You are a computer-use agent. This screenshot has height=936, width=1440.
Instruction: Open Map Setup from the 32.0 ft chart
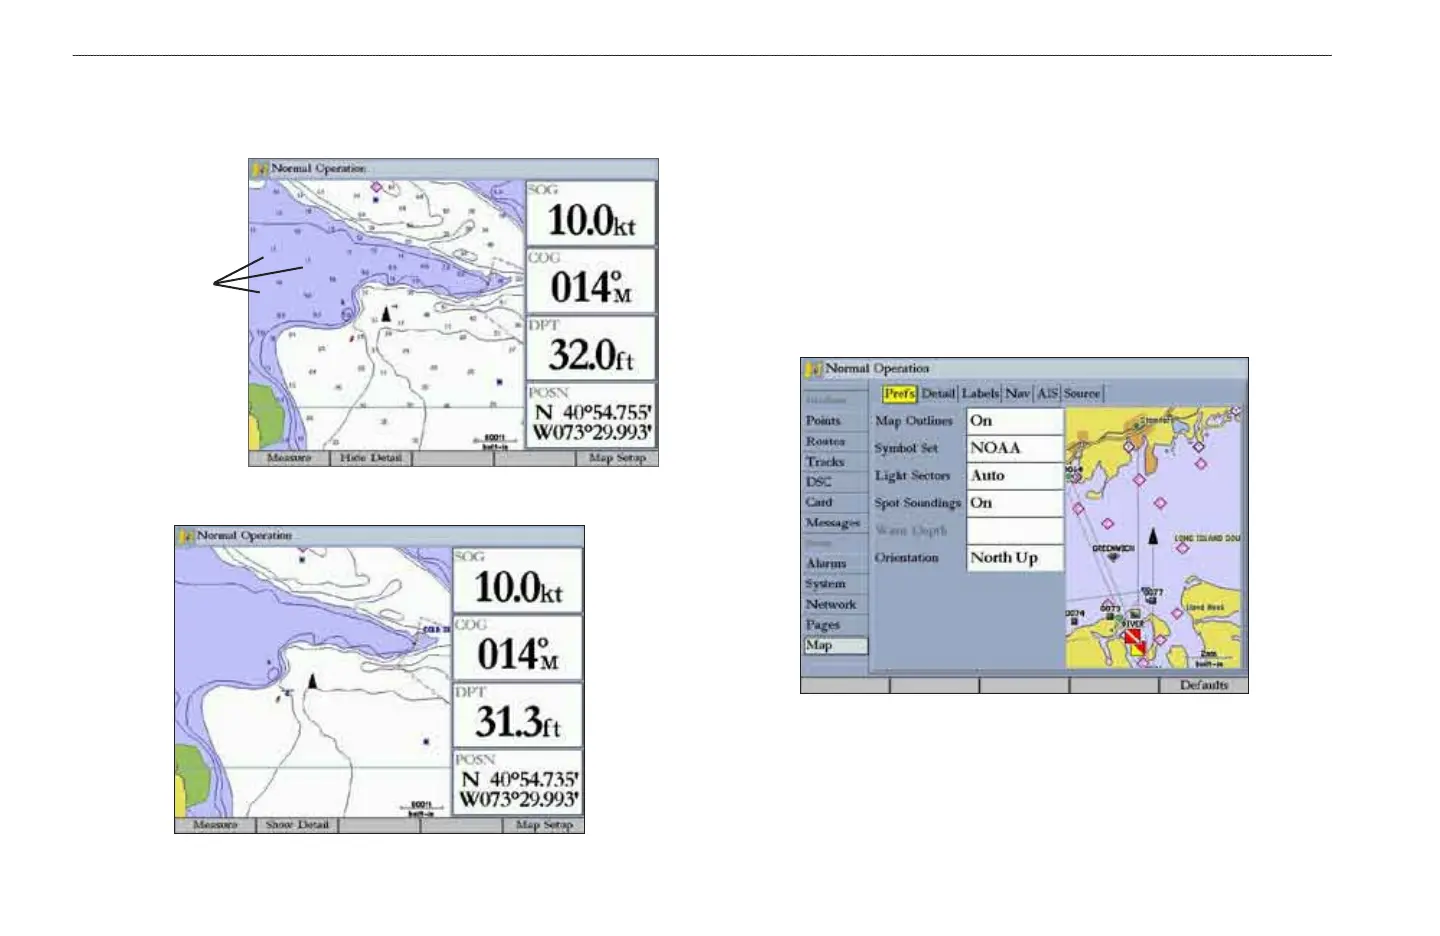point(617,458)
